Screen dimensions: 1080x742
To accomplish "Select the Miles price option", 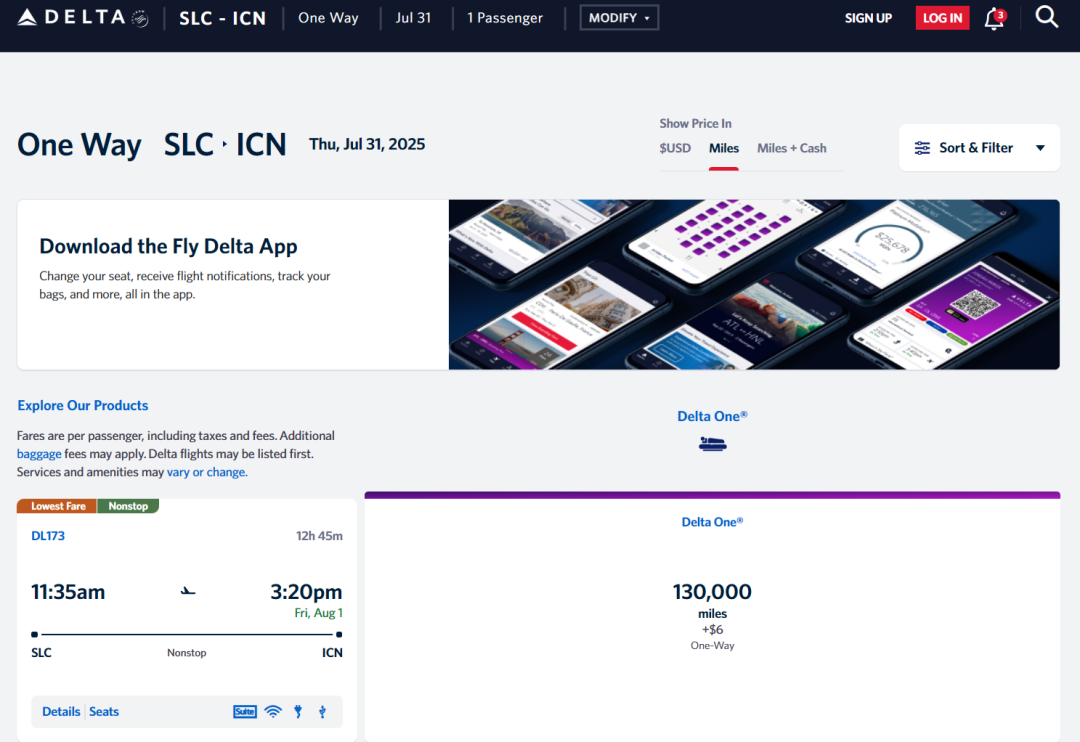I will coord(724,148).
